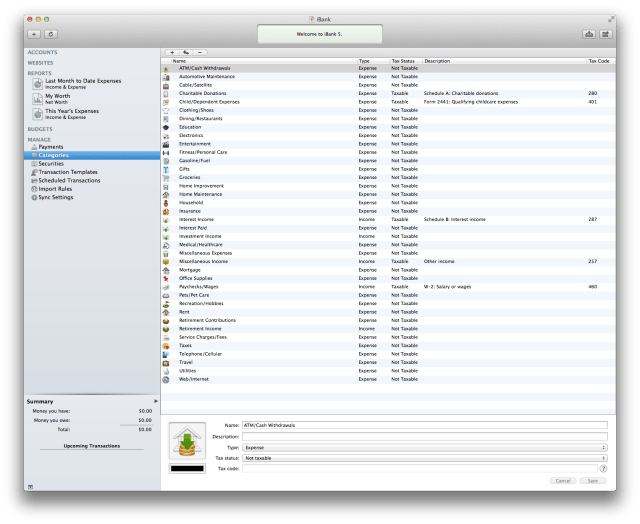Screen dimensions: 640x524
Task: Click into the Description text field
Action: click(x=424, y=436)
